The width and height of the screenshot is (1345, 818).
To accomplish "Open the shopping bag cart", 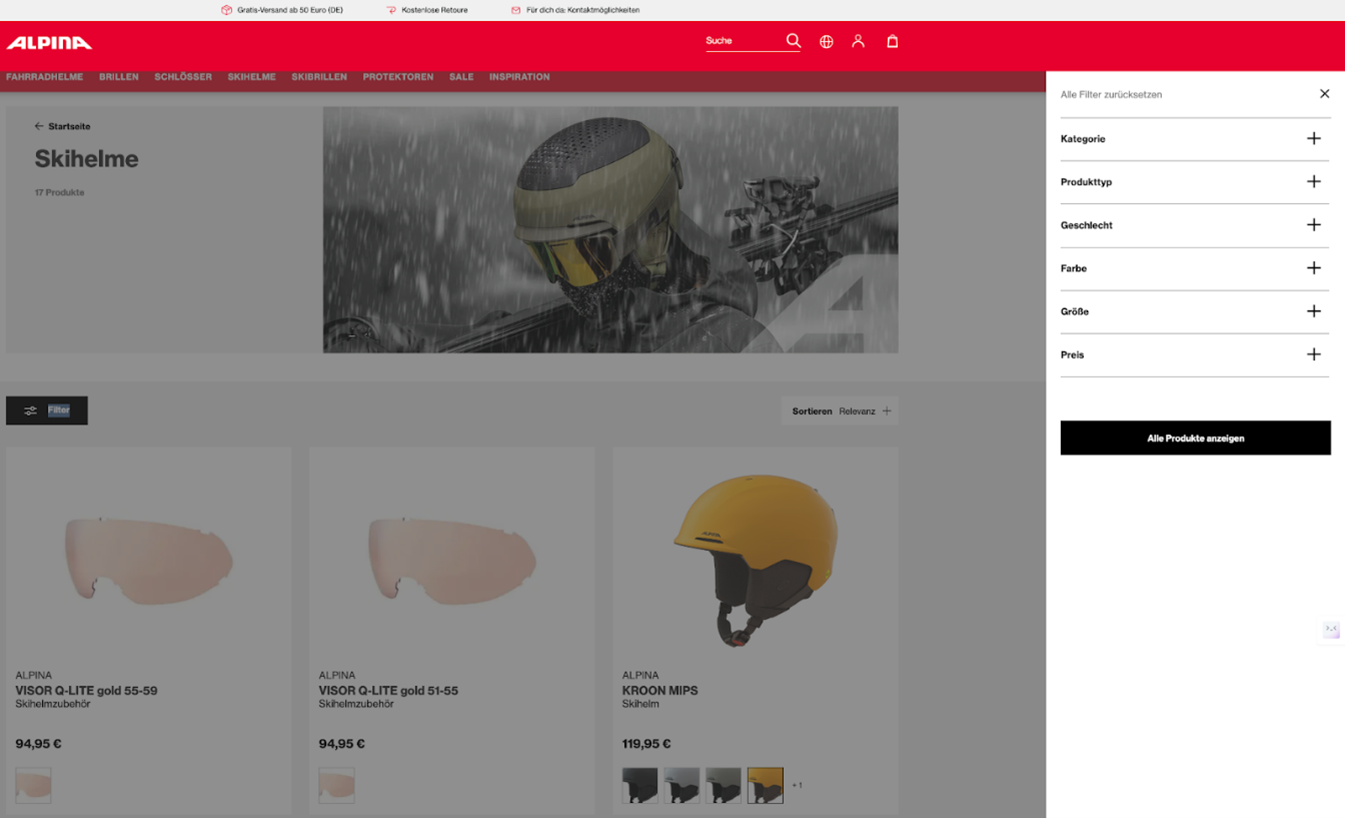I will pyautogui.click(x=892, y=42).
